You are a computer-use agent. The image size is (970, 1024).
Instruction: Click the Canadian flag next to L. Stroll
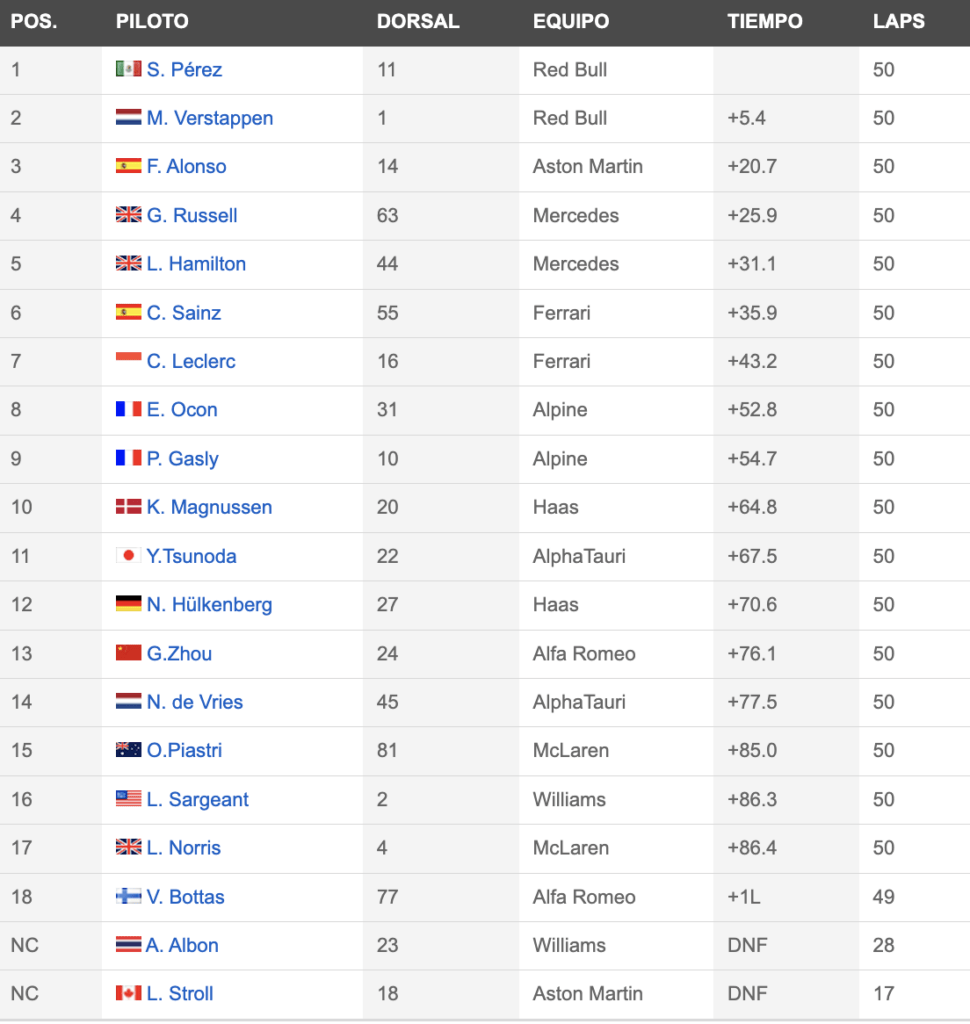tap(128, 993)
